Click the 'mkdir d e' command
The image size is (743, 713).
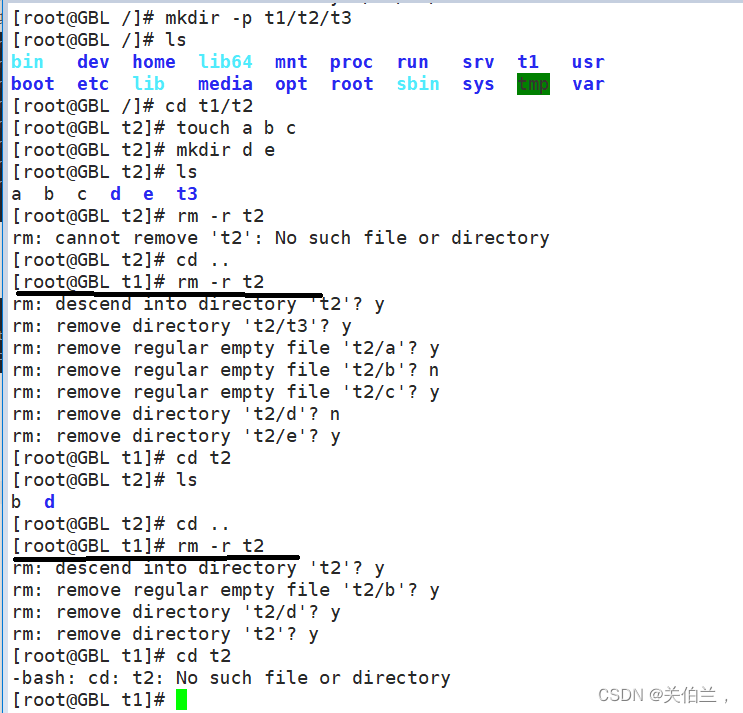point(226,150)
